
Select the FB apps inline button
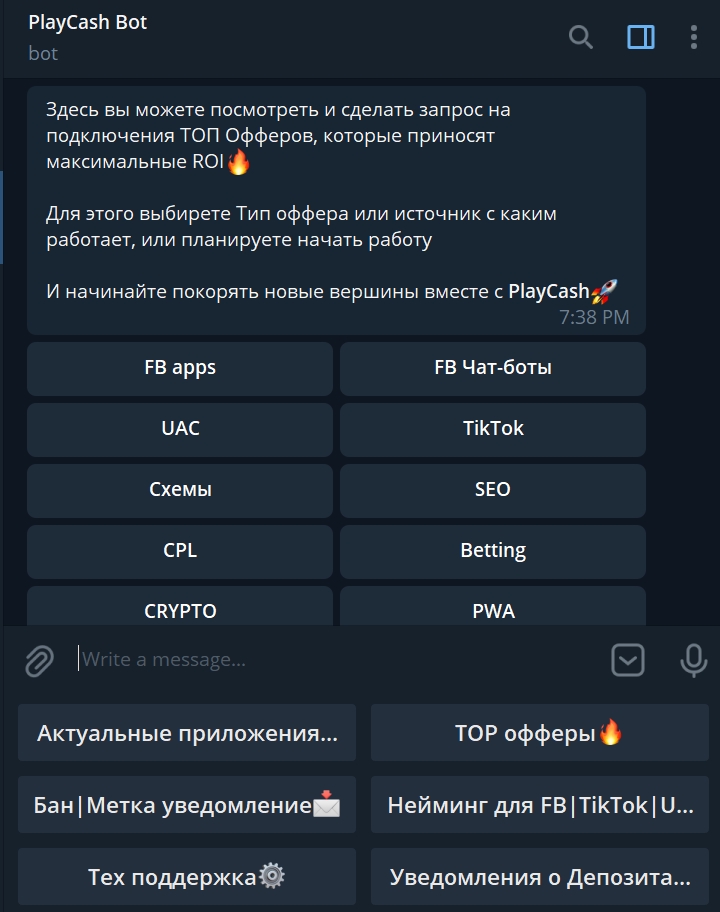click(180, 369)
